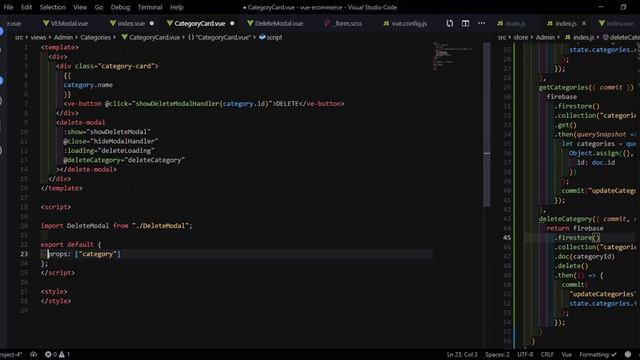Click the 'export default' line in code
640x360 pixels.
[71, 244]
